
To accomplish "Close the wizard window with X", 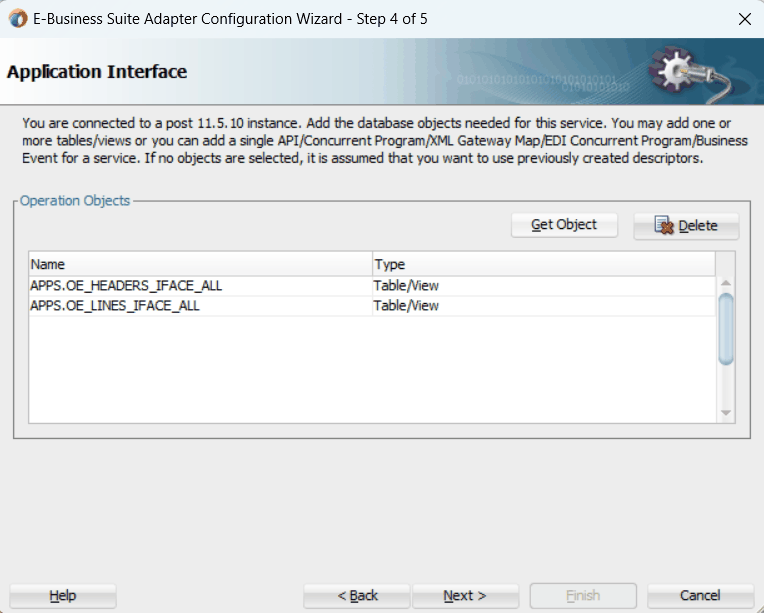I will tap(745, 19).
